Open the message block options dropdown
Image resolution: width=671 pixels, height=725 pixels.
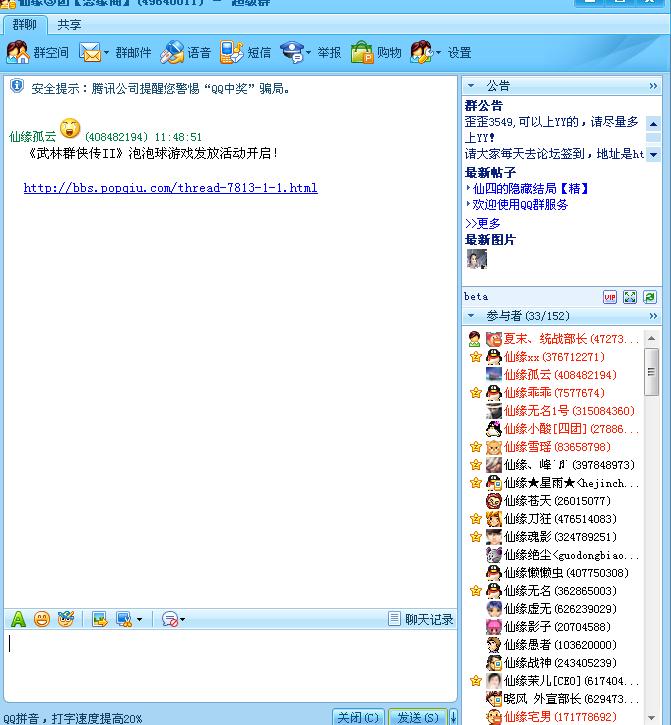182,620
